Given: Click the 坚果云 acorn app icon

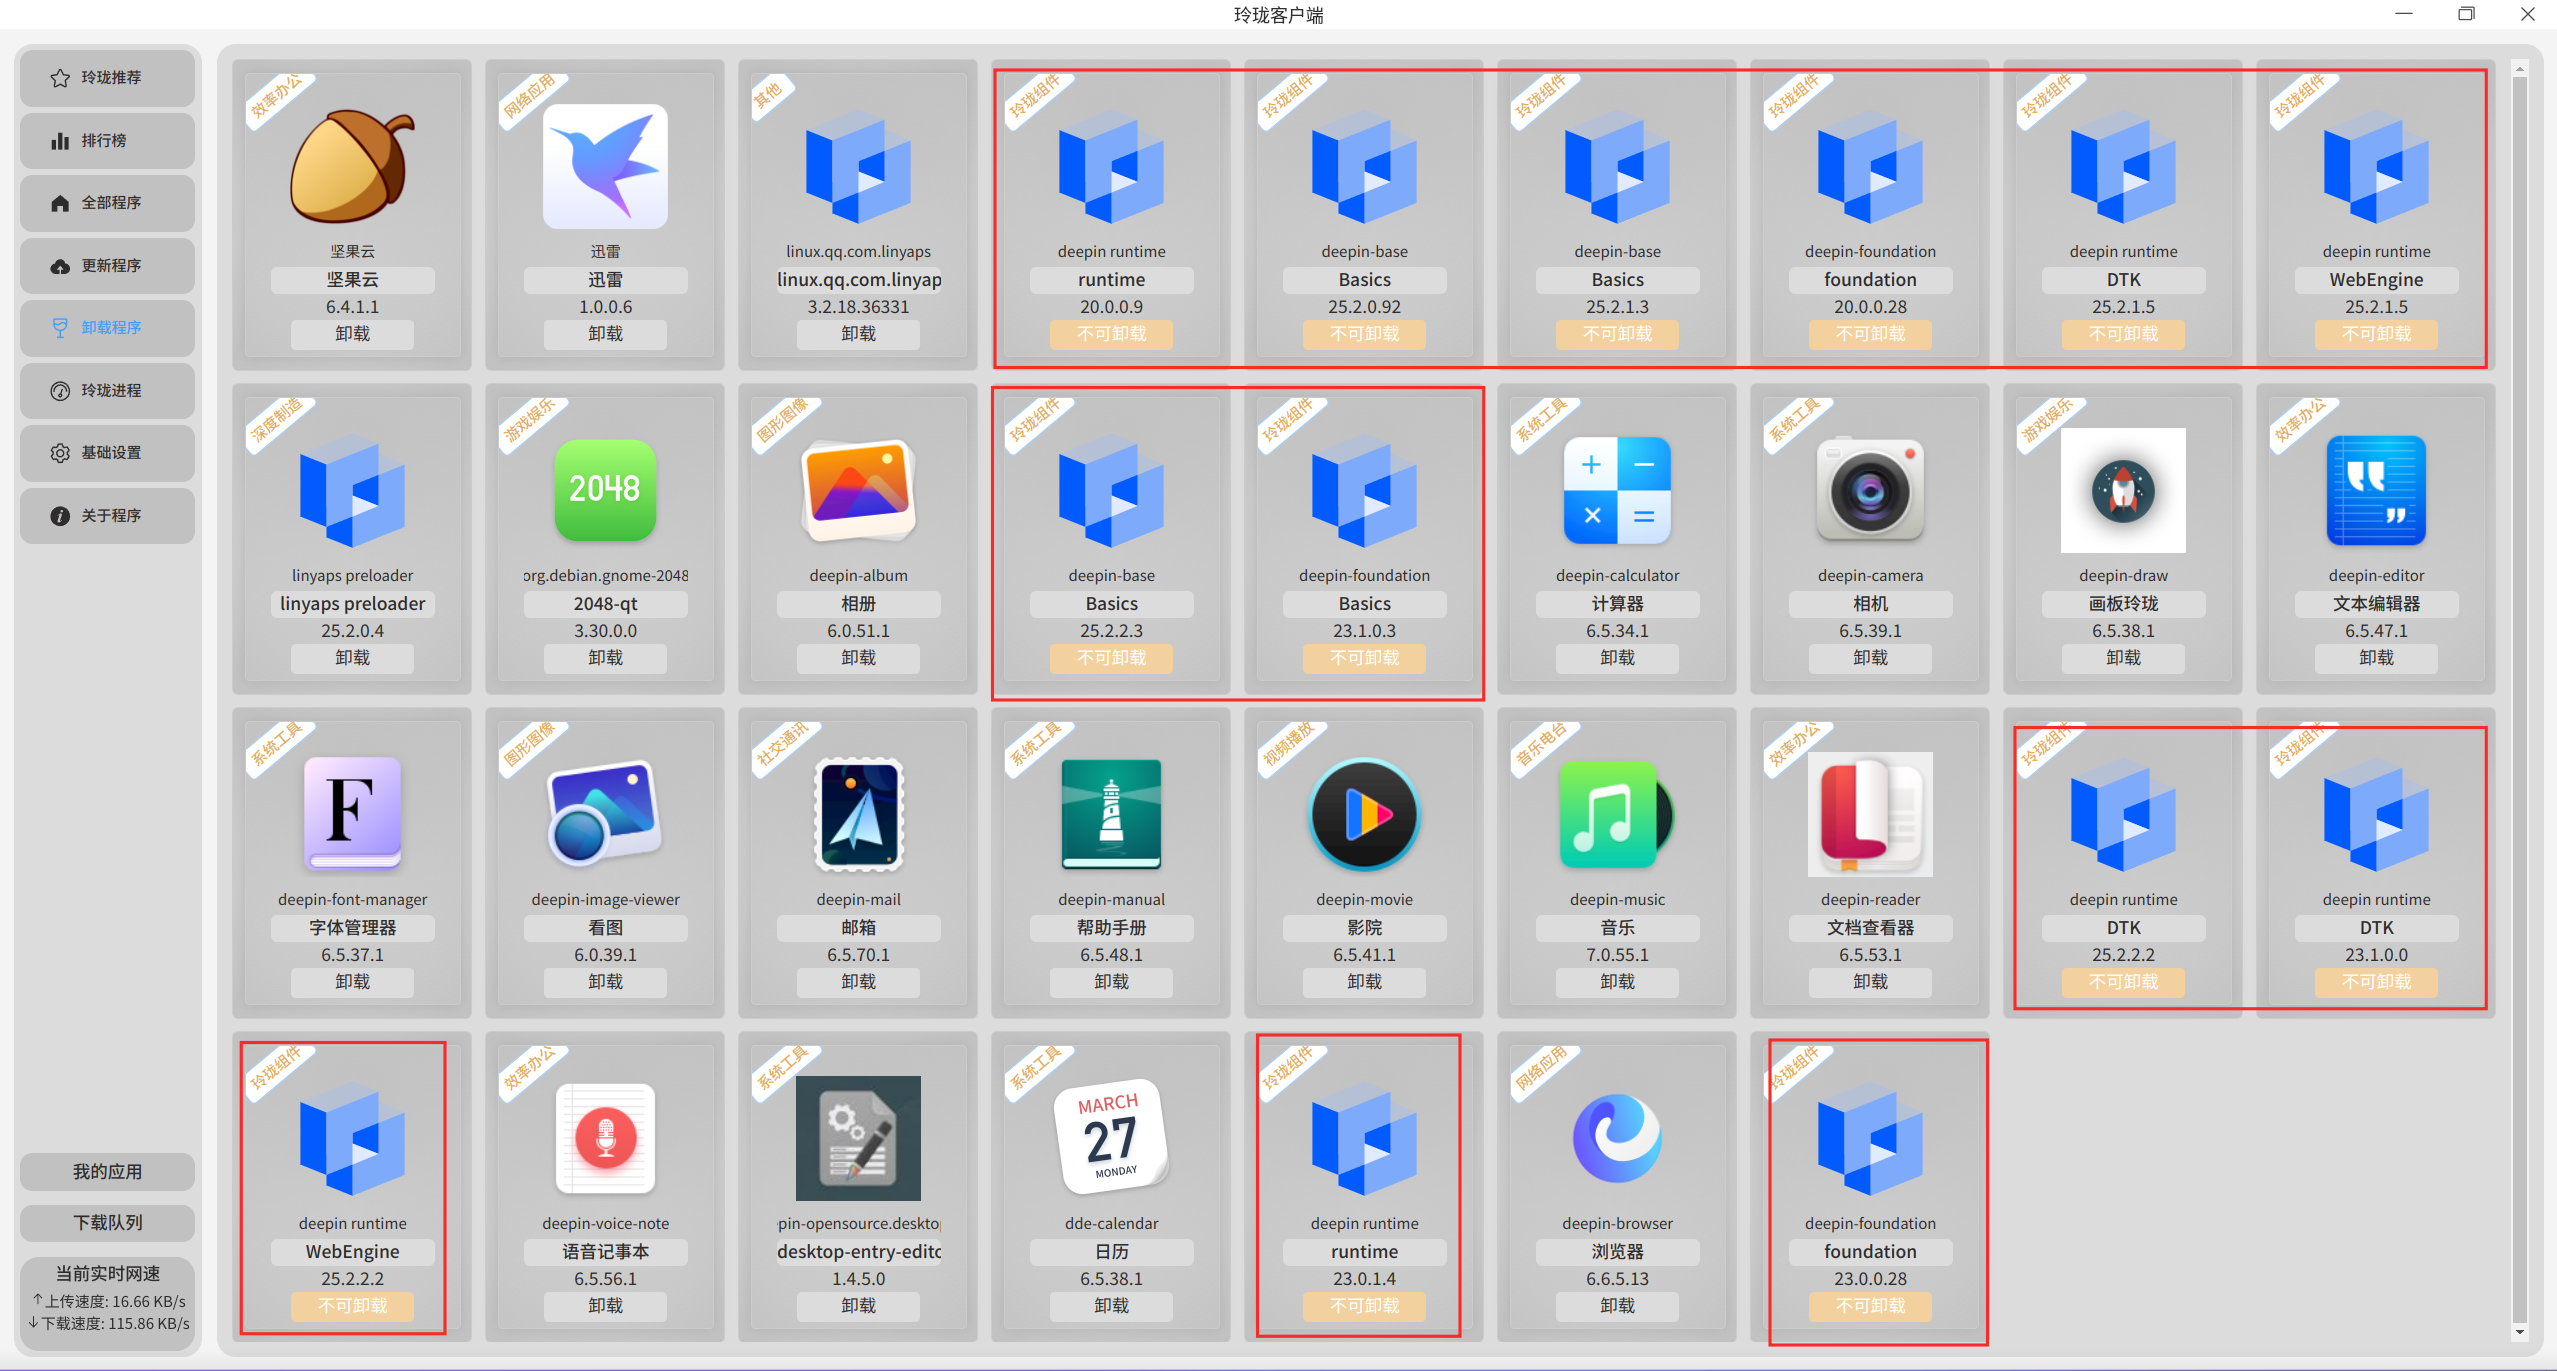Looking at the screenshot, I should (351, 166).
